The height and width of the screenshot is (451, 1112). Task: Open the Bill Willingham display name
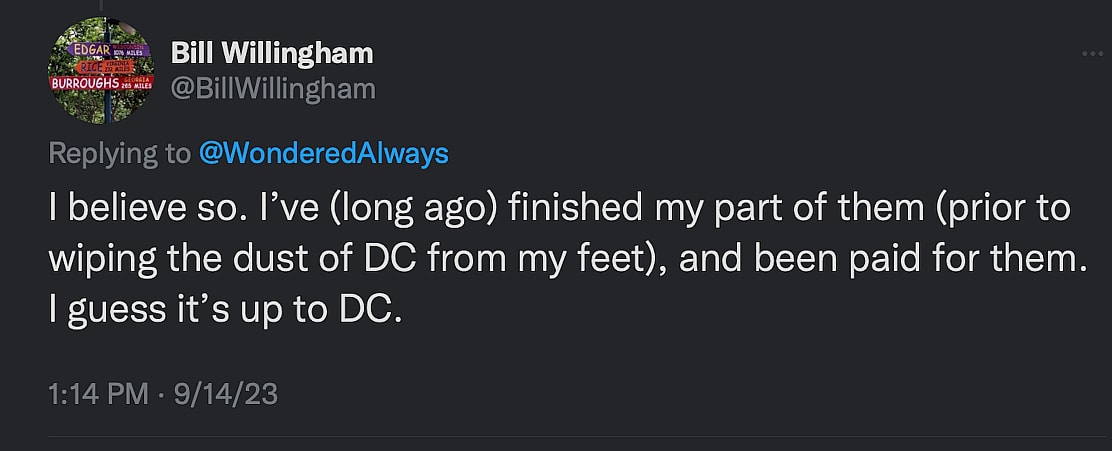click(272, 53)
